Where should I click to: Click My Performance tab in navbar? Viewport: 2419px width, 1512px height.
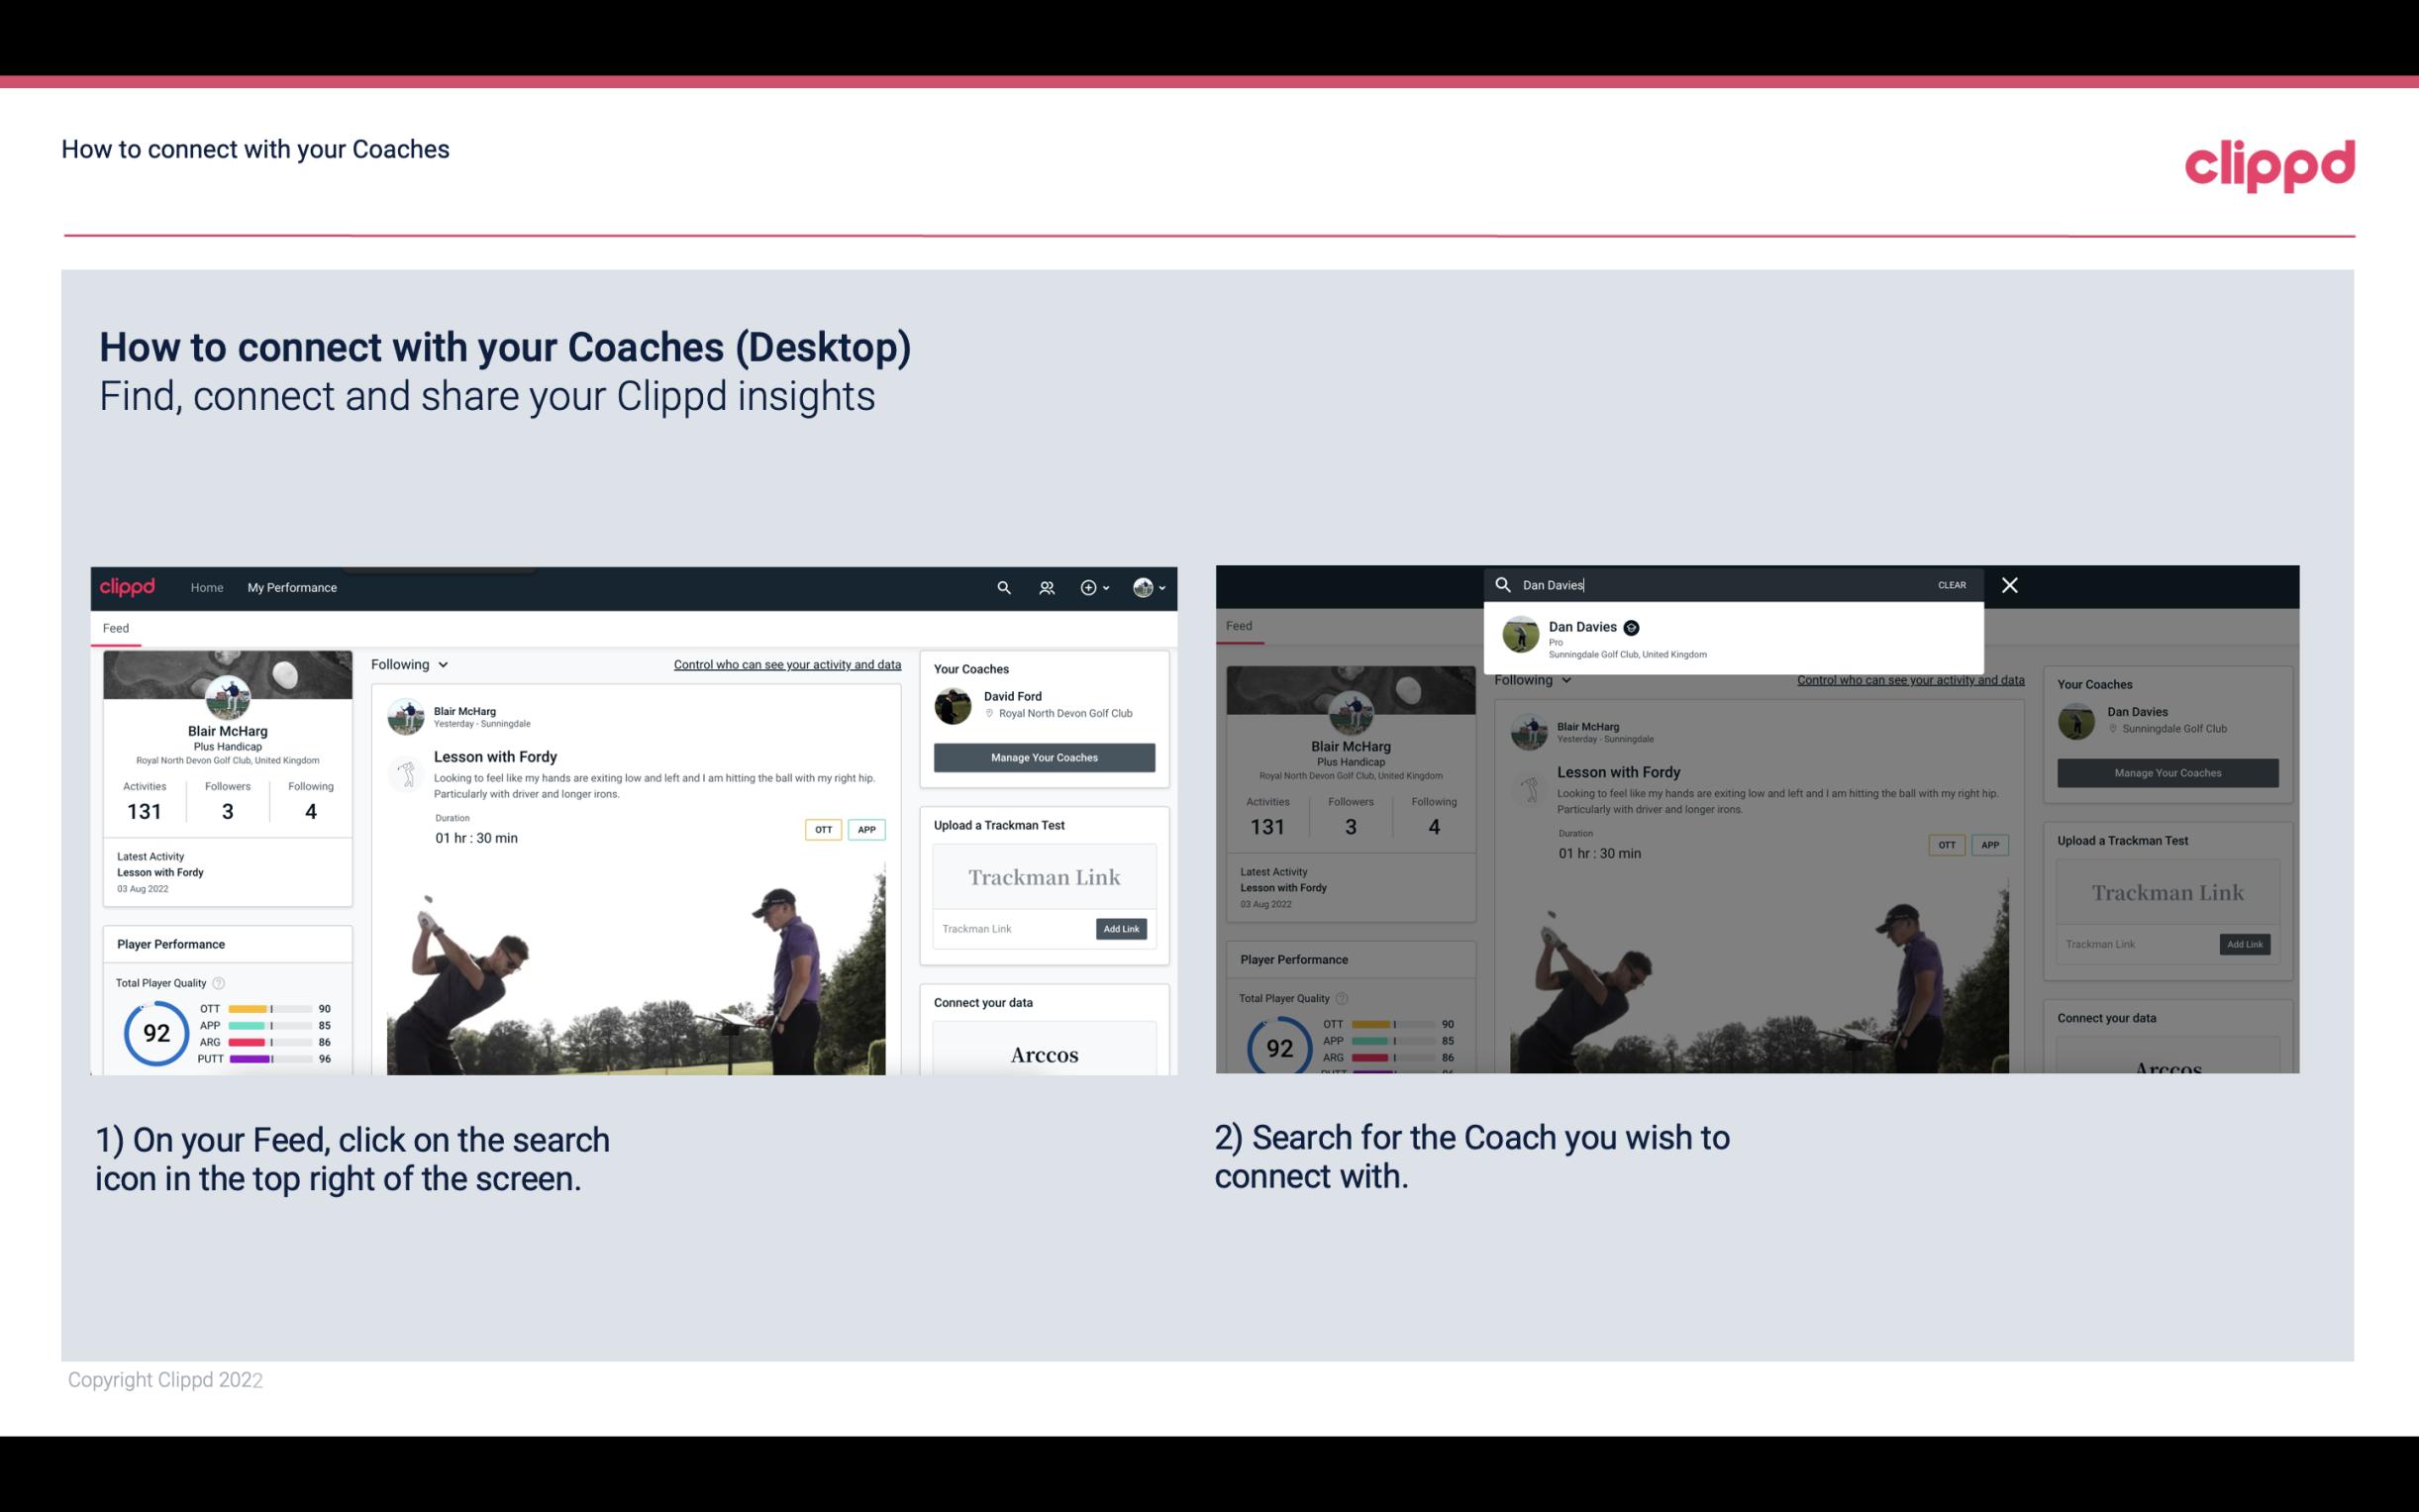(x=292, y=587)
